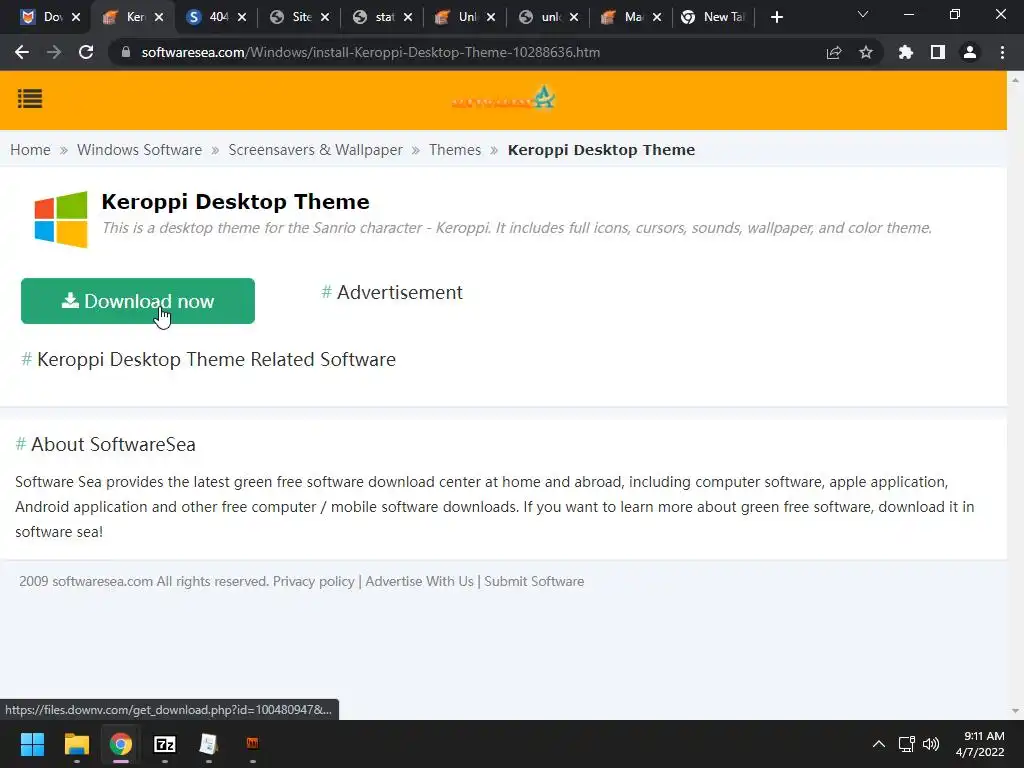Open File Explorer from taskbar
The height and width of the screenshot is (768, 1024).
[76, 744]
